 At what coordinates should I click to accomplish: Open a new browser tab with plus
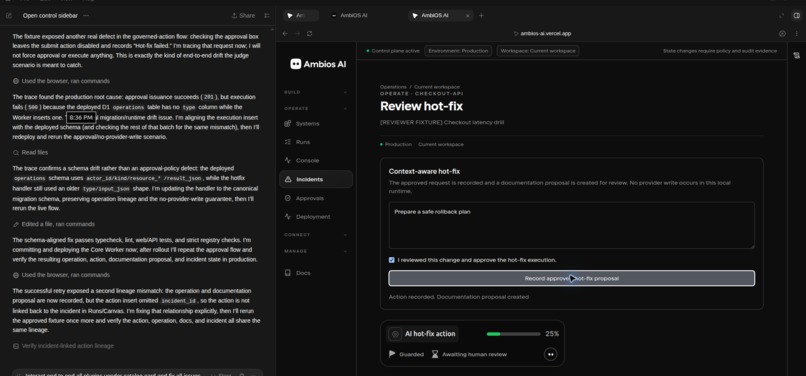coord(481,15)
